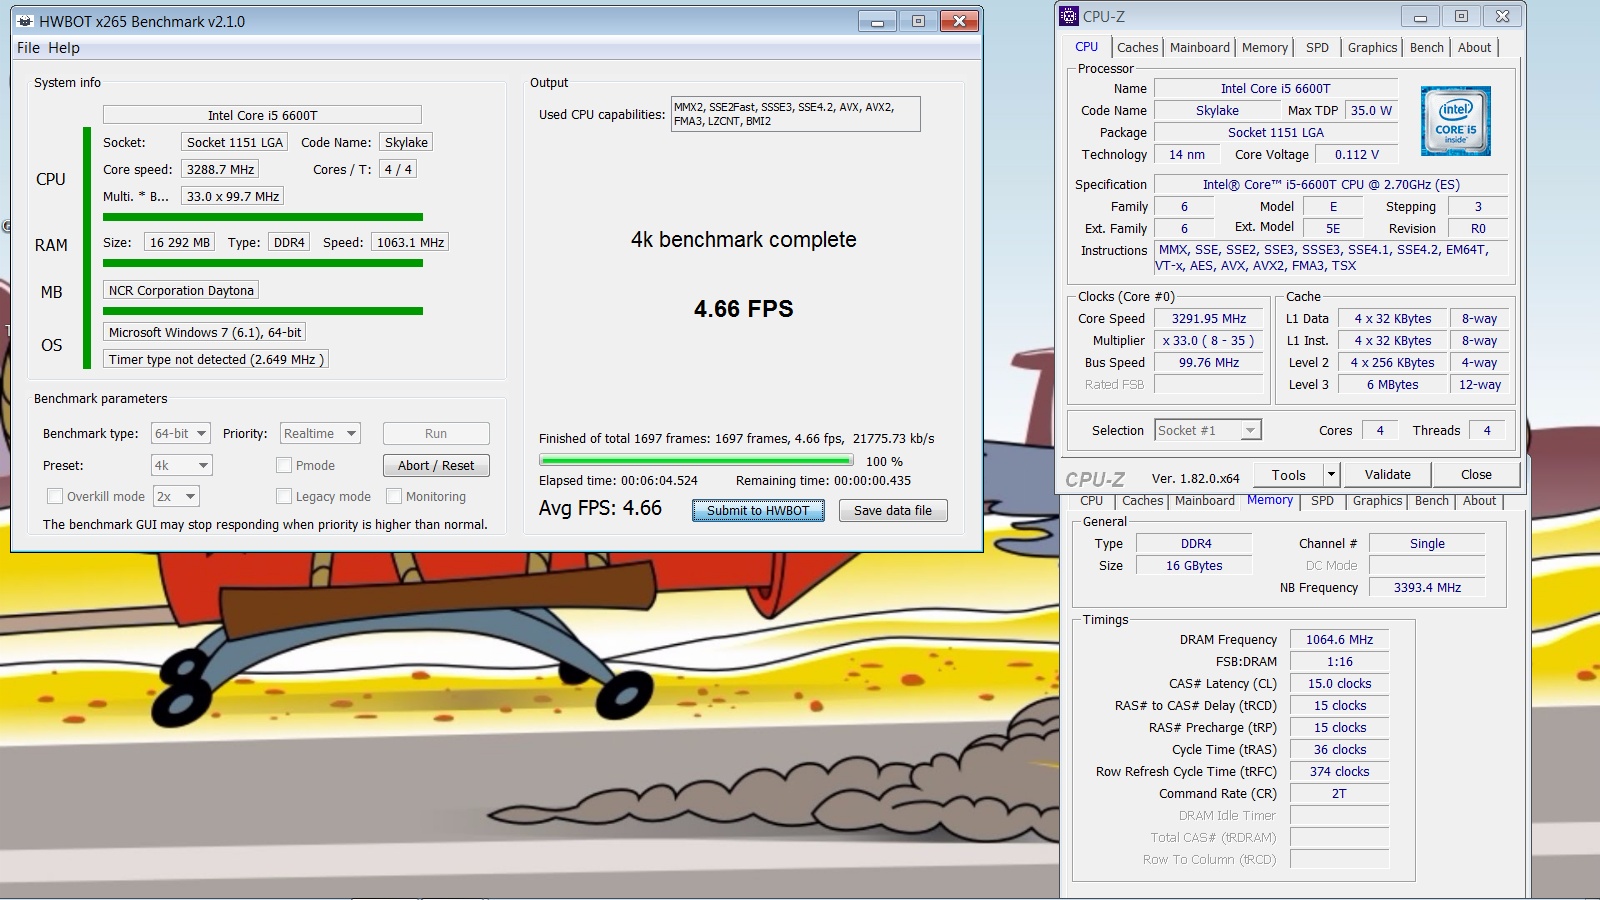
Task: Click the Run benchmark button
Action: 436,433
